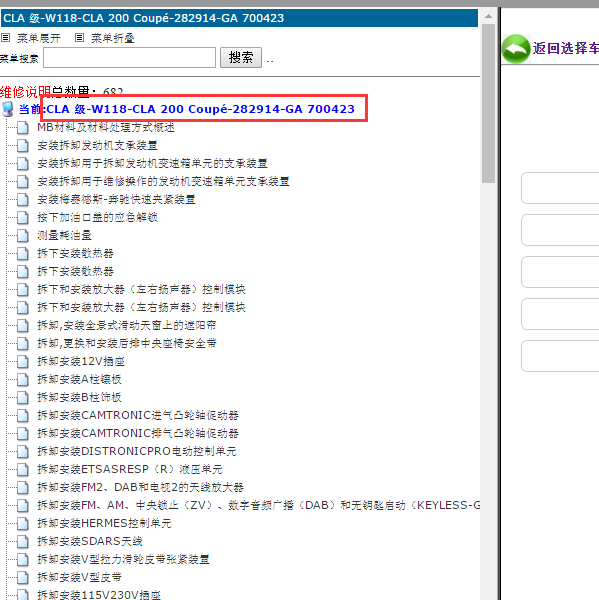Open 拆卸安装FM、AM、中央锁止(ZV) entry

[x=259, y=505]
